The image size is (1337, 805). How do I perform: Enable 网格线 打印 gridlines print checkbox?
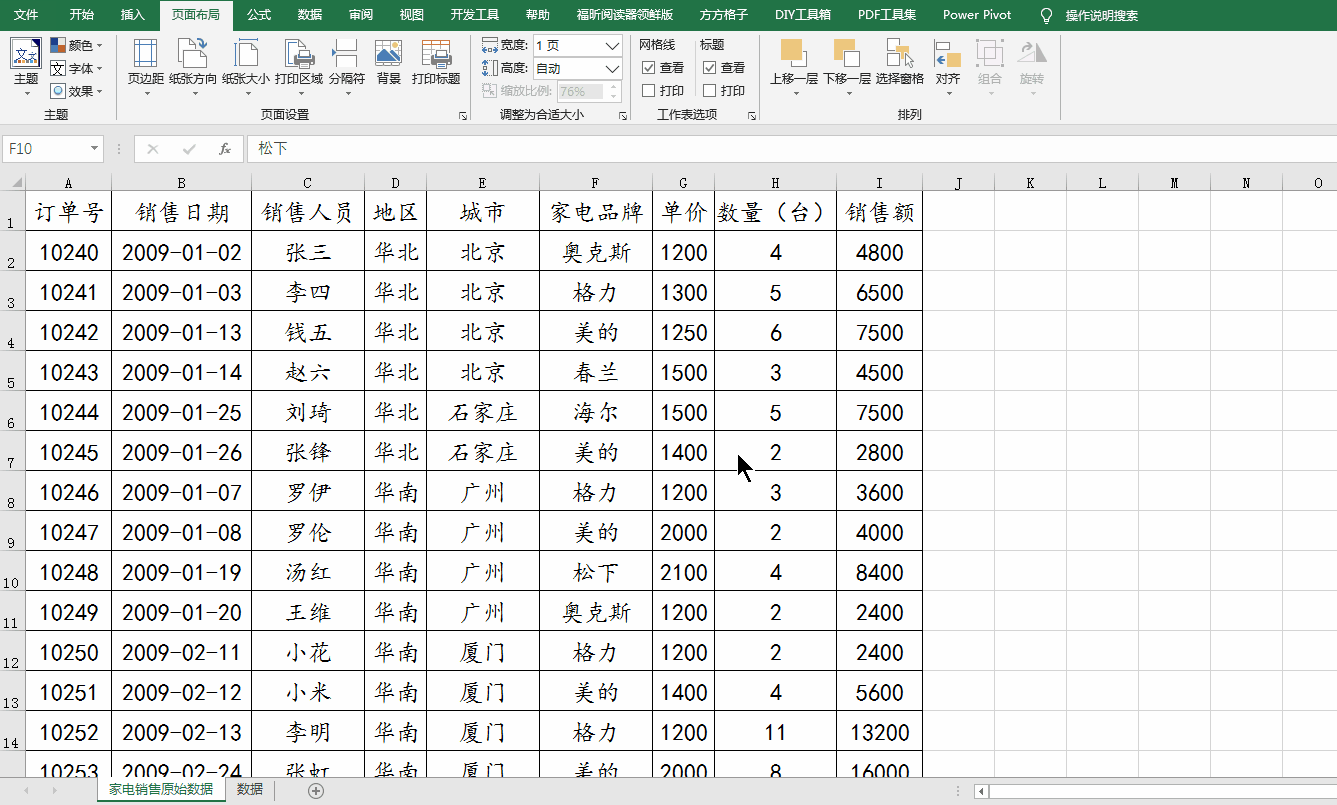648,91
